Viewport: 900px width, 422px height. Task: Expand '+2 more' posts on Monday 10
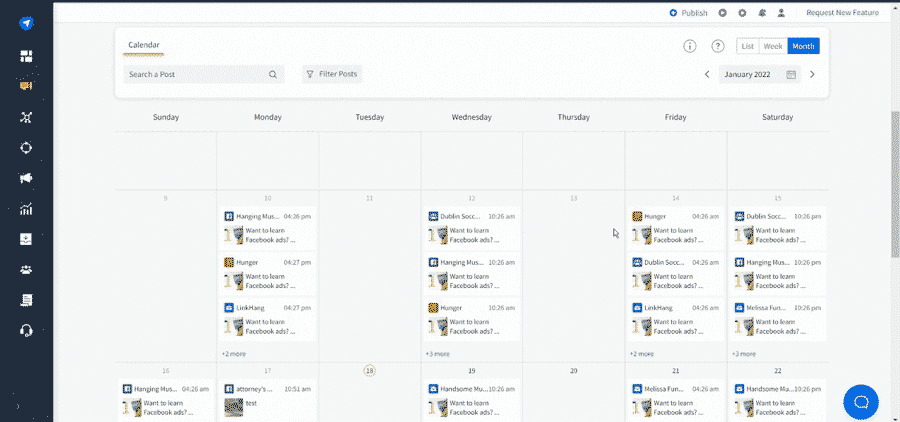(233, 353)
